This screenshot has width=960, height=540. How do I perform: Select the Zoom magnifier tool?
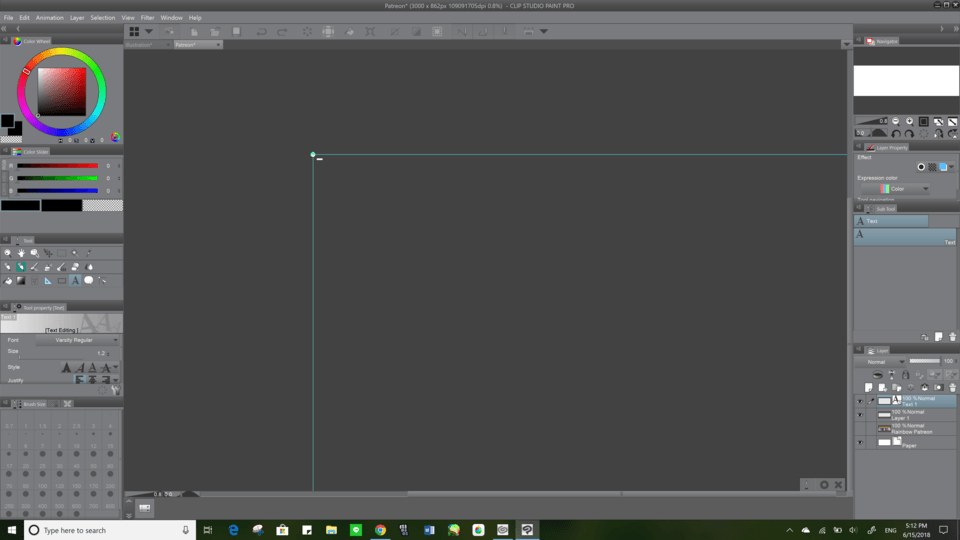coord(7,253)
